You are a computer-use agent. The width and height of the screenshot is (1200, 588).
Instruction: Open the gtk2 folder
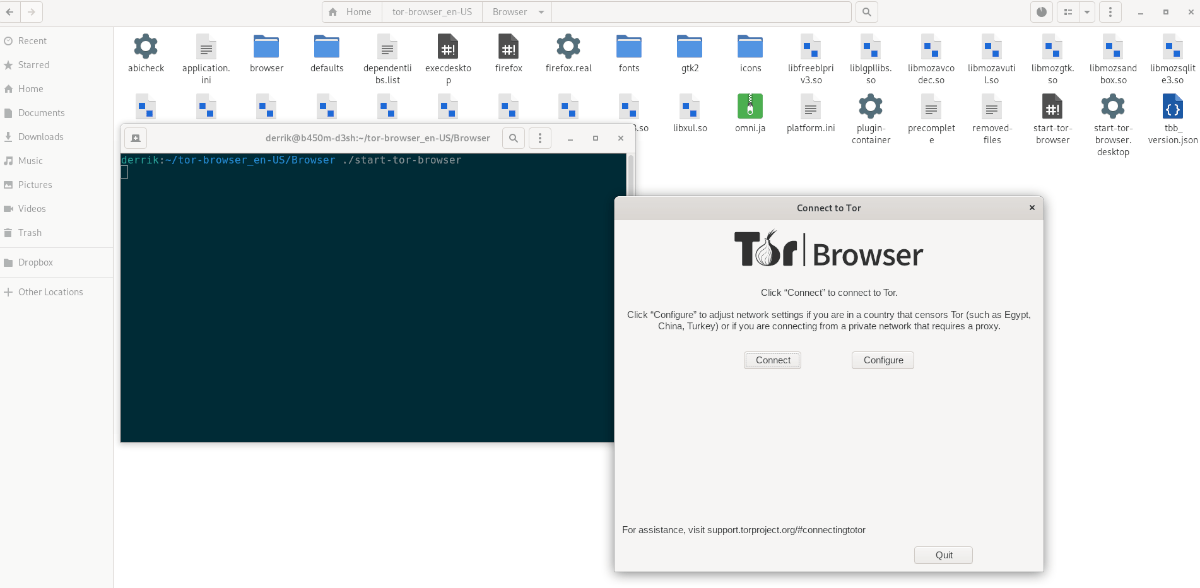pos(690,46)
